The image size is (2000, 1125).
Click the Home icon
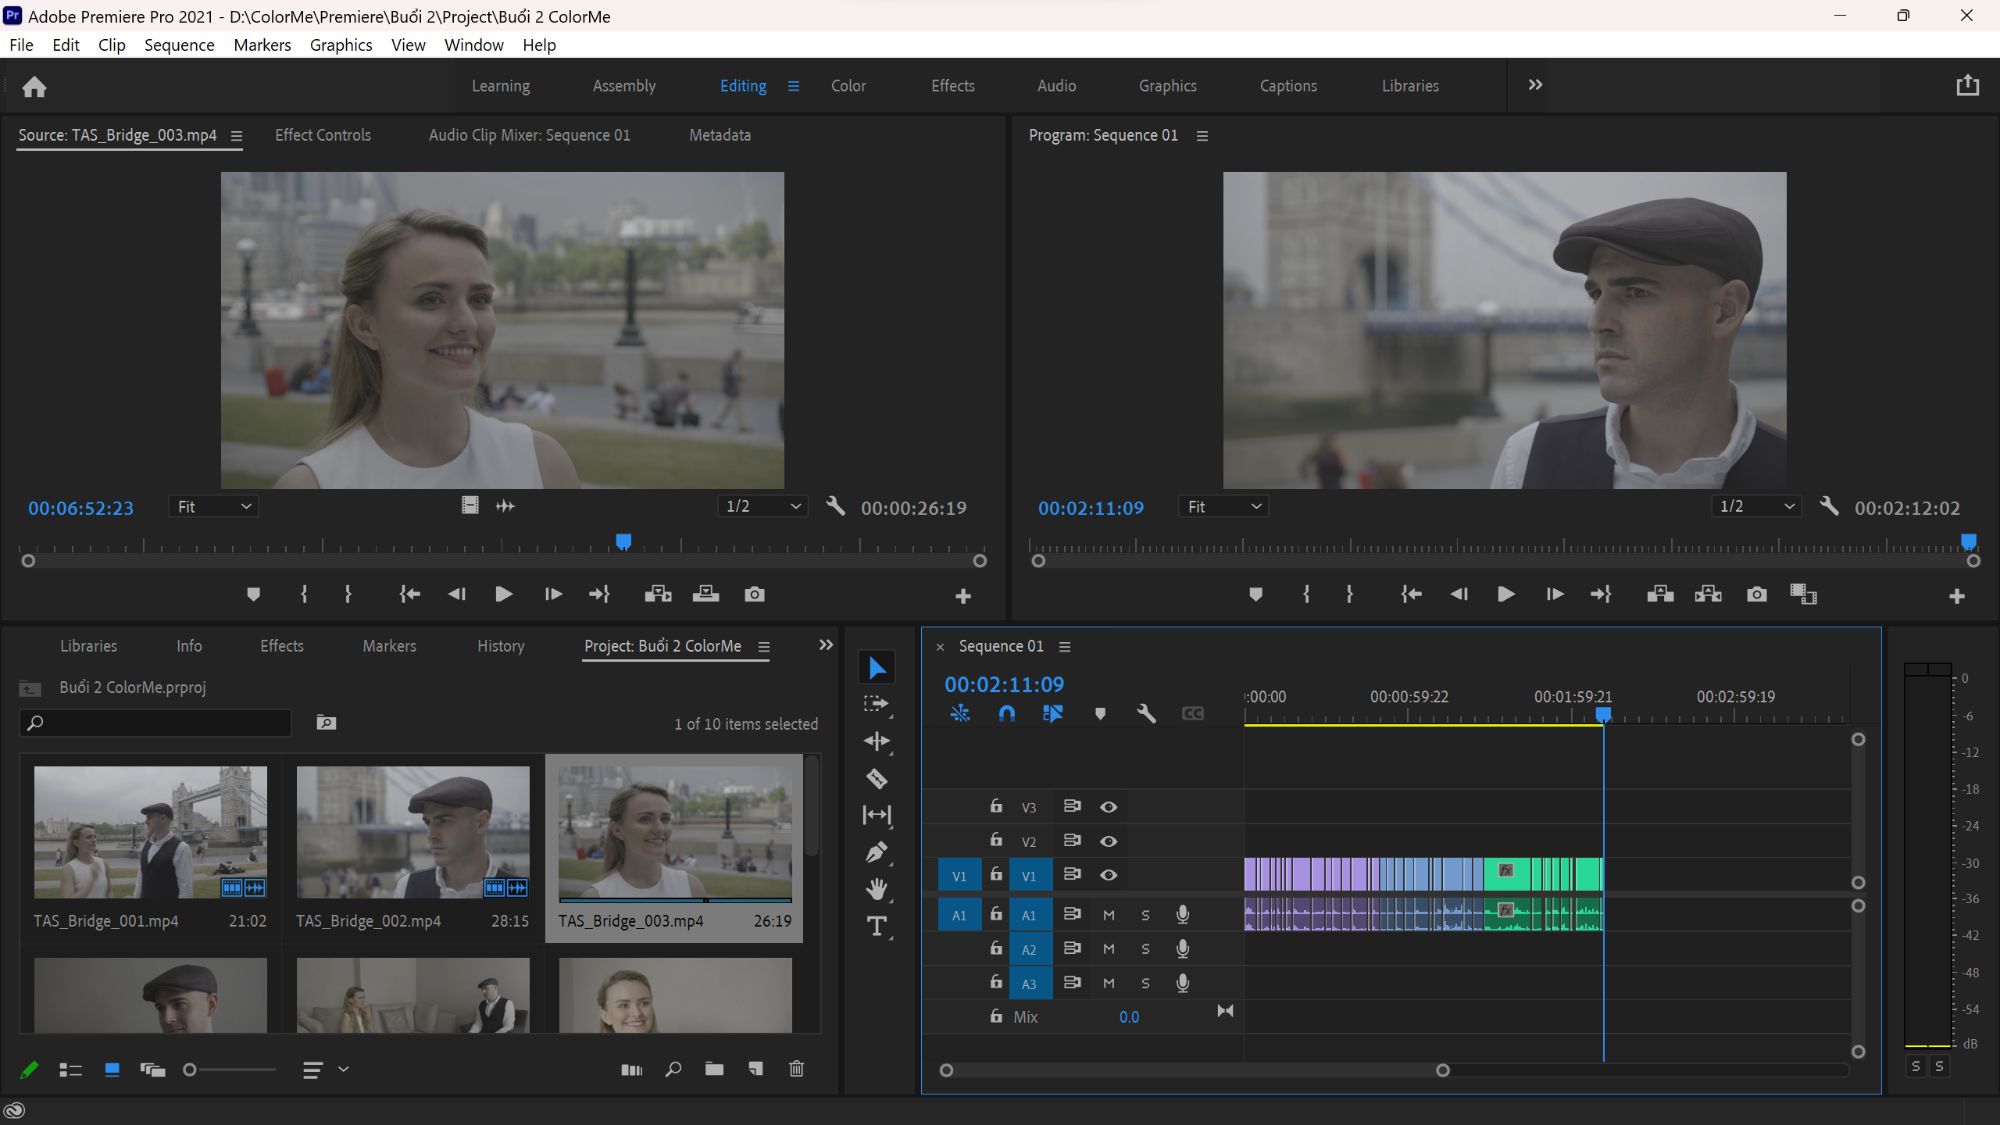pyautogui.click(x=34, y=87)
